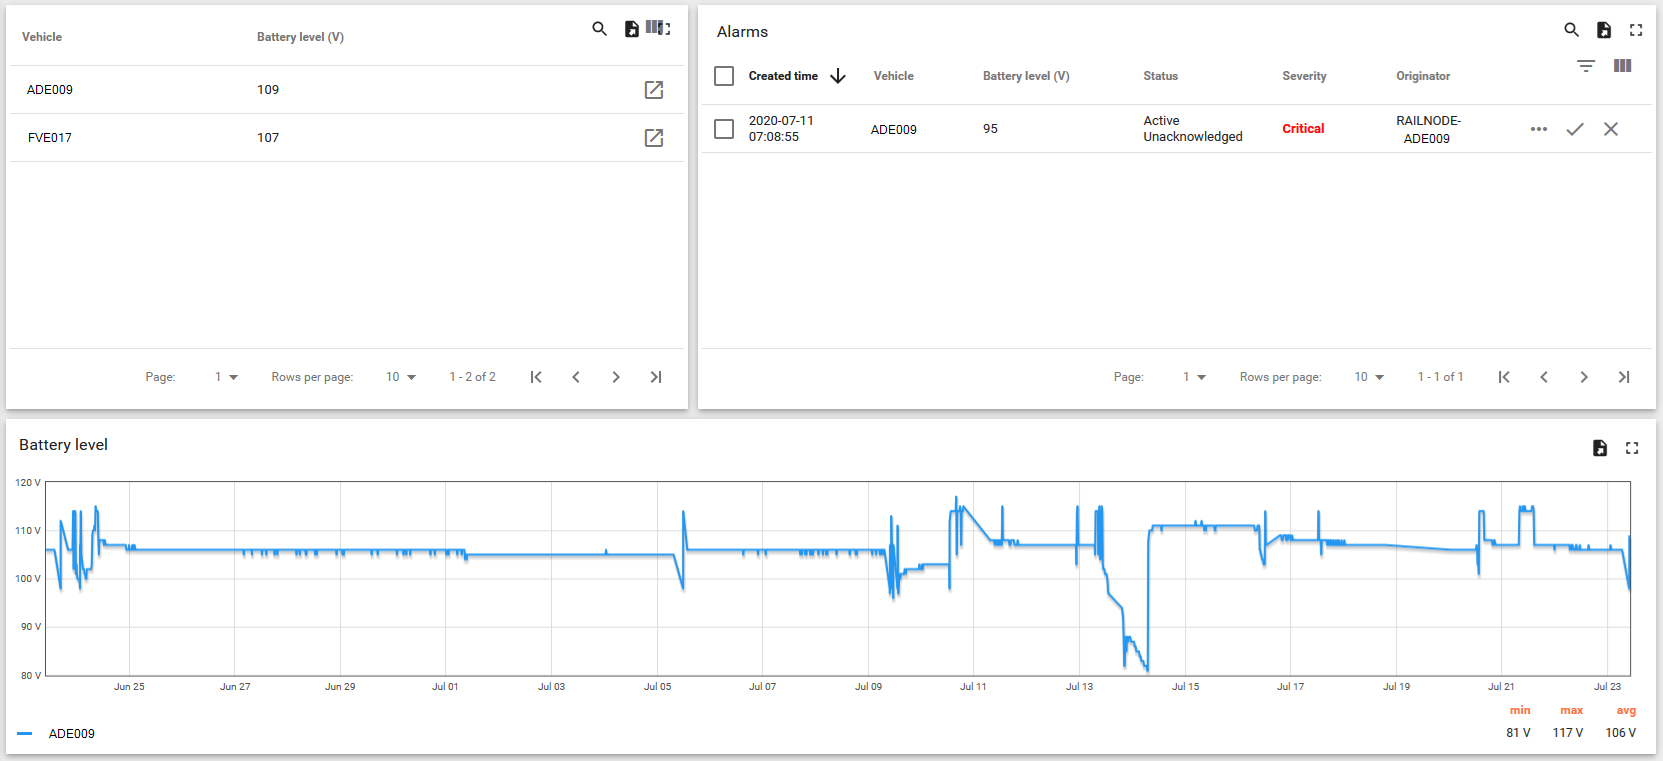Sort alarms by Originator column header
Image resolution: width=1663 pixels, height=761 pixels.
pyautogui.click(x=1423, y=76)
